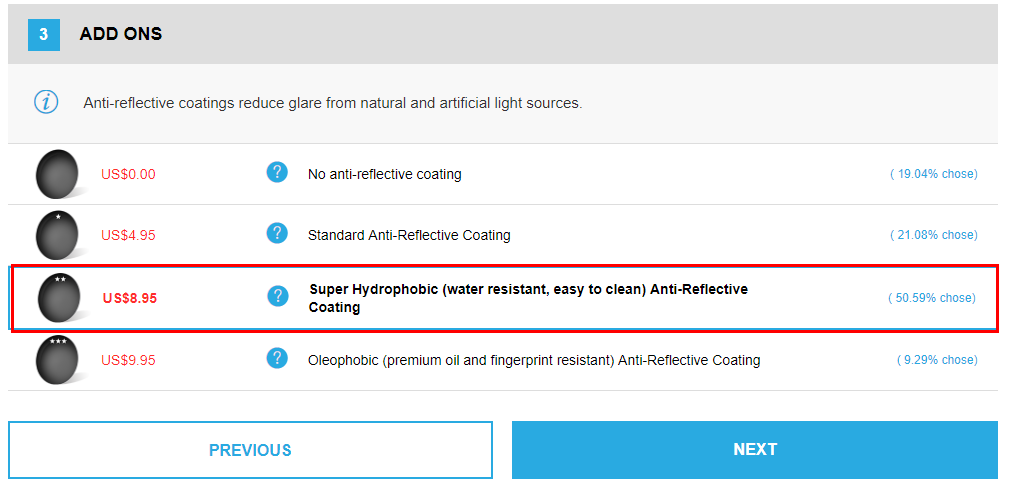
Task: Click help icon for No anti-reflective coating
Action: coord(277,173)
